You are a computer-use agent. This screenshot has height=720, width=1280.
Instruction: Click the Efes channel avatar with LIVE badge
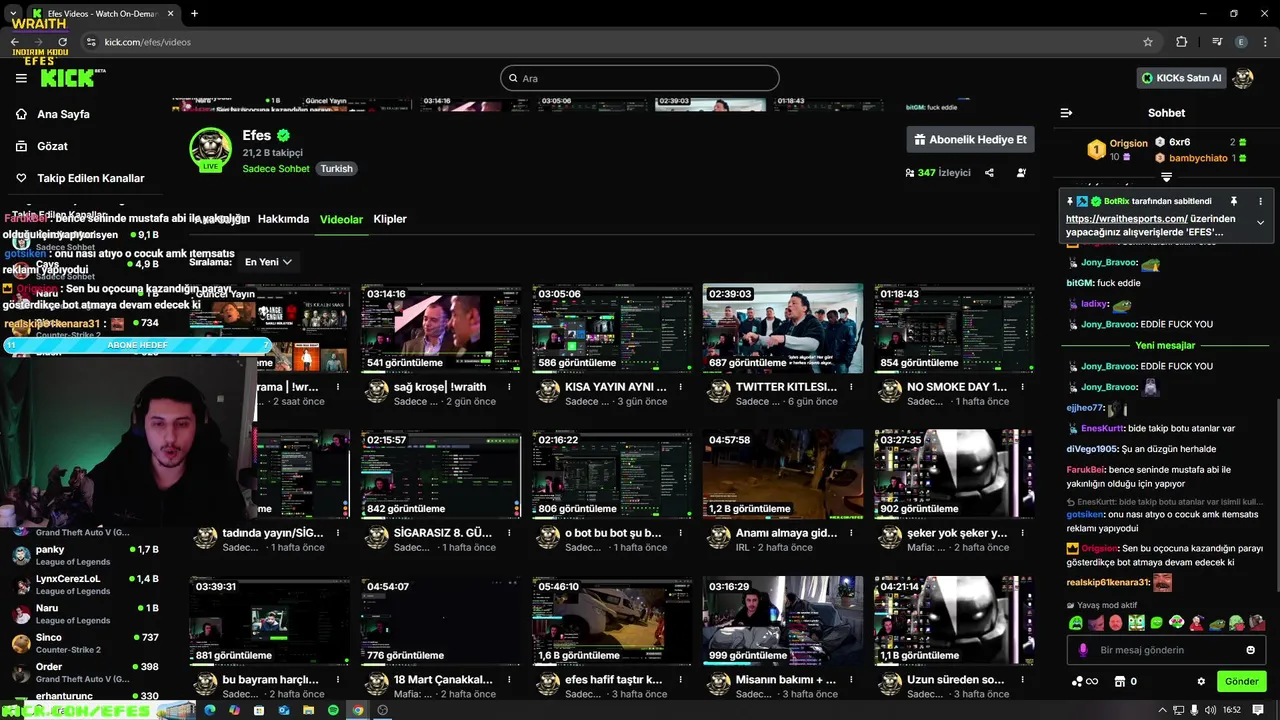tap(211, 150)
